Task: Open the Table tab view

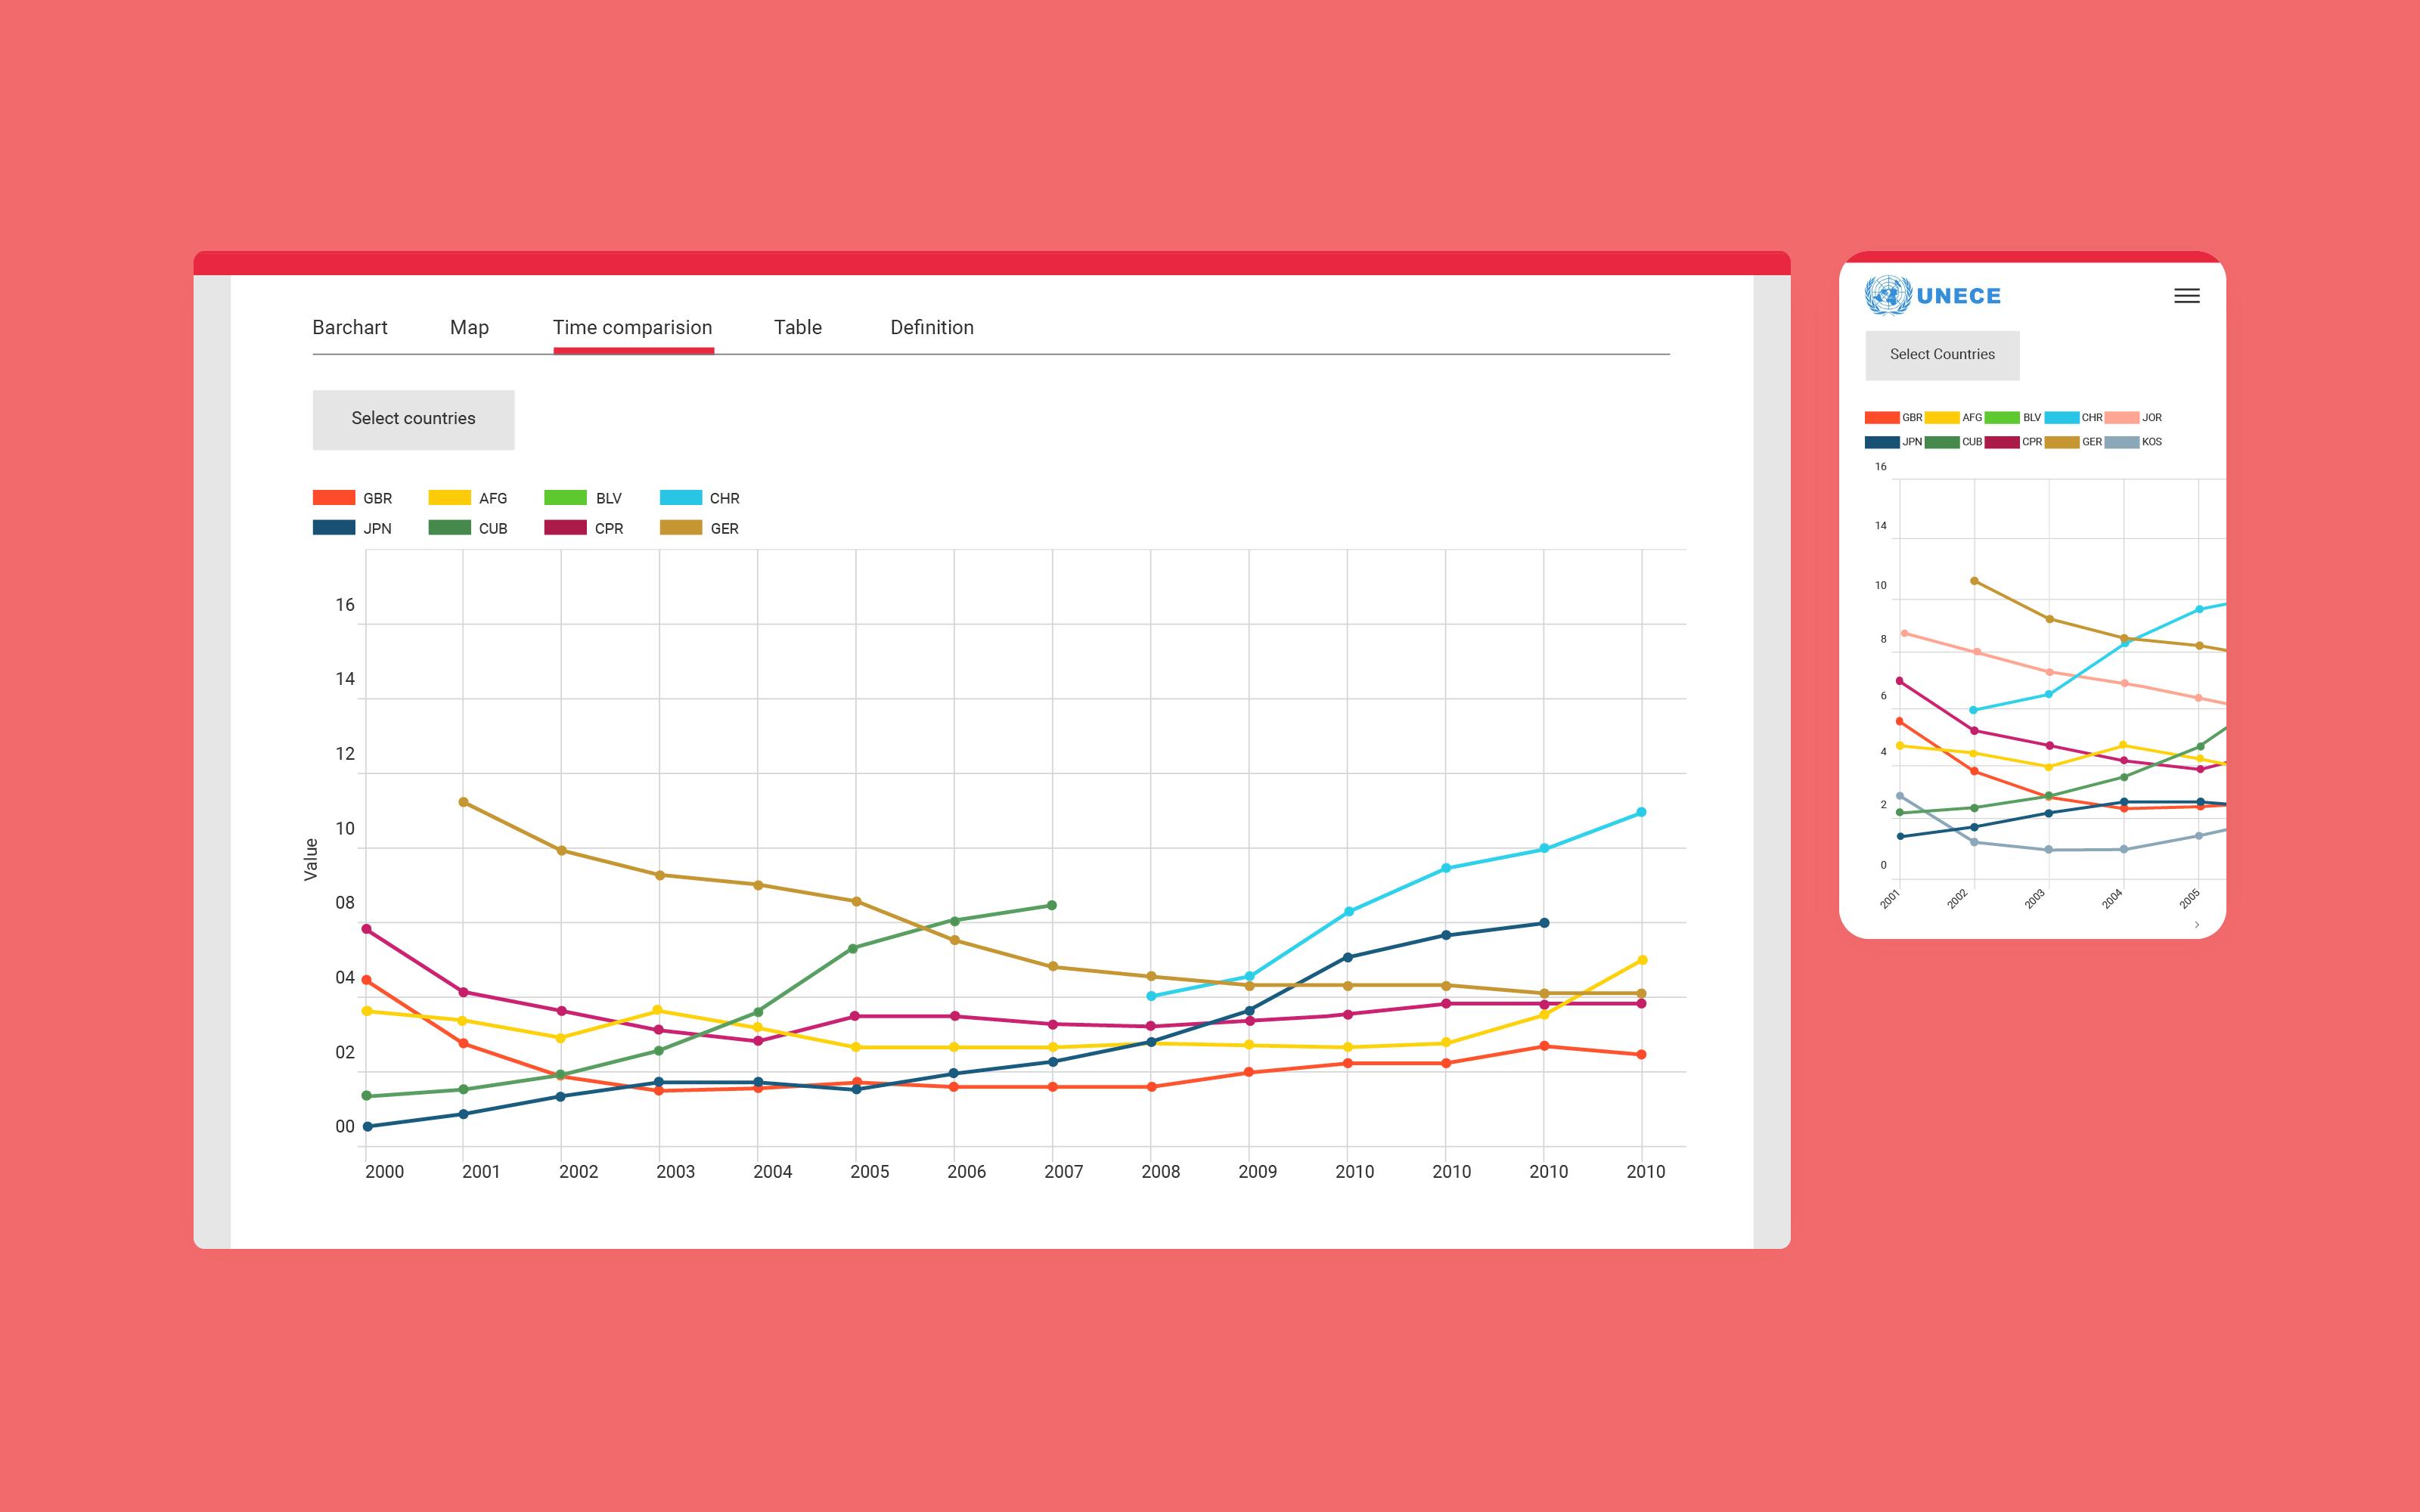Action: (798, 326)
